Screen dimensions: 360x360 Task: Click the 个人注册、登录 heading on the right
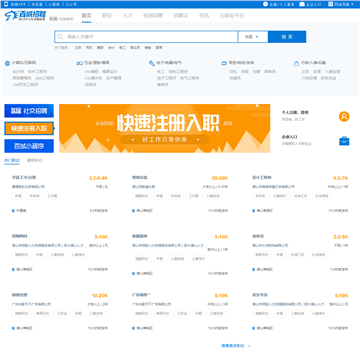[295, 113]
